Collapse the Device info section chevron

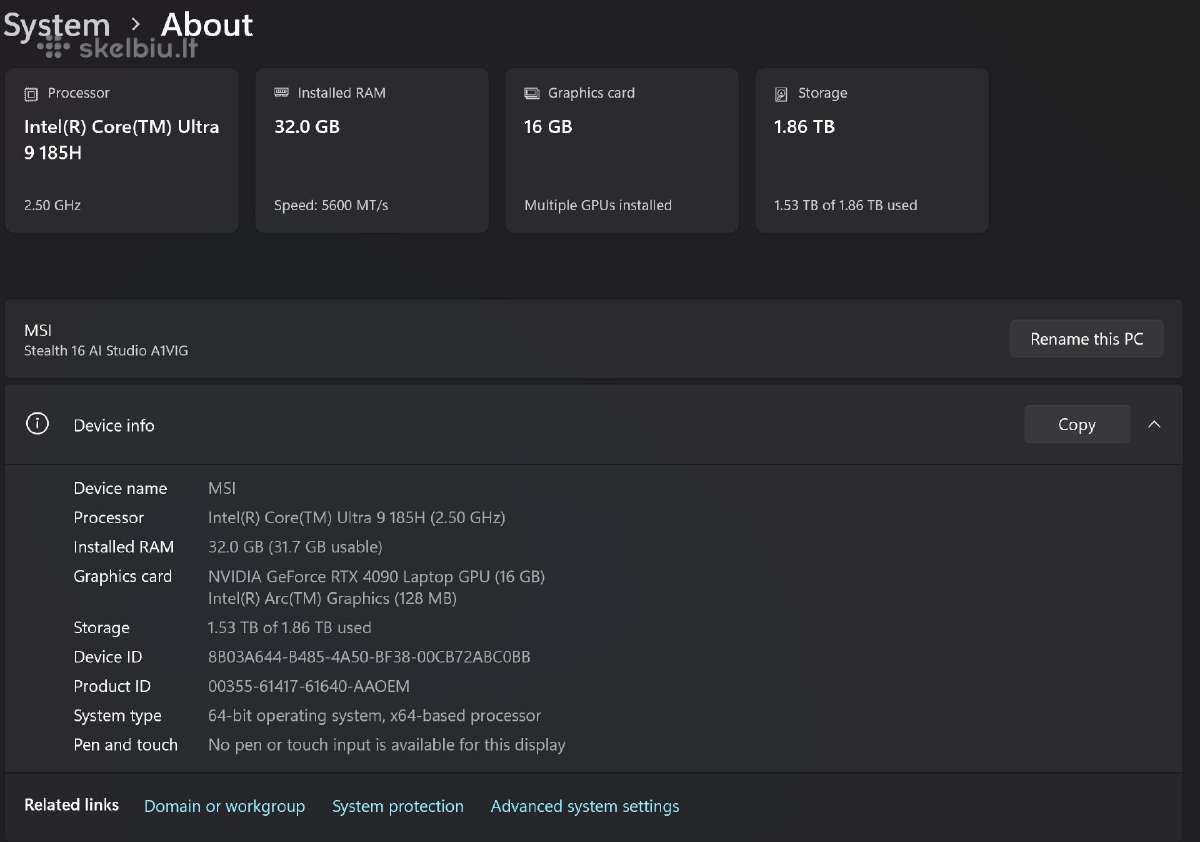1154,424
